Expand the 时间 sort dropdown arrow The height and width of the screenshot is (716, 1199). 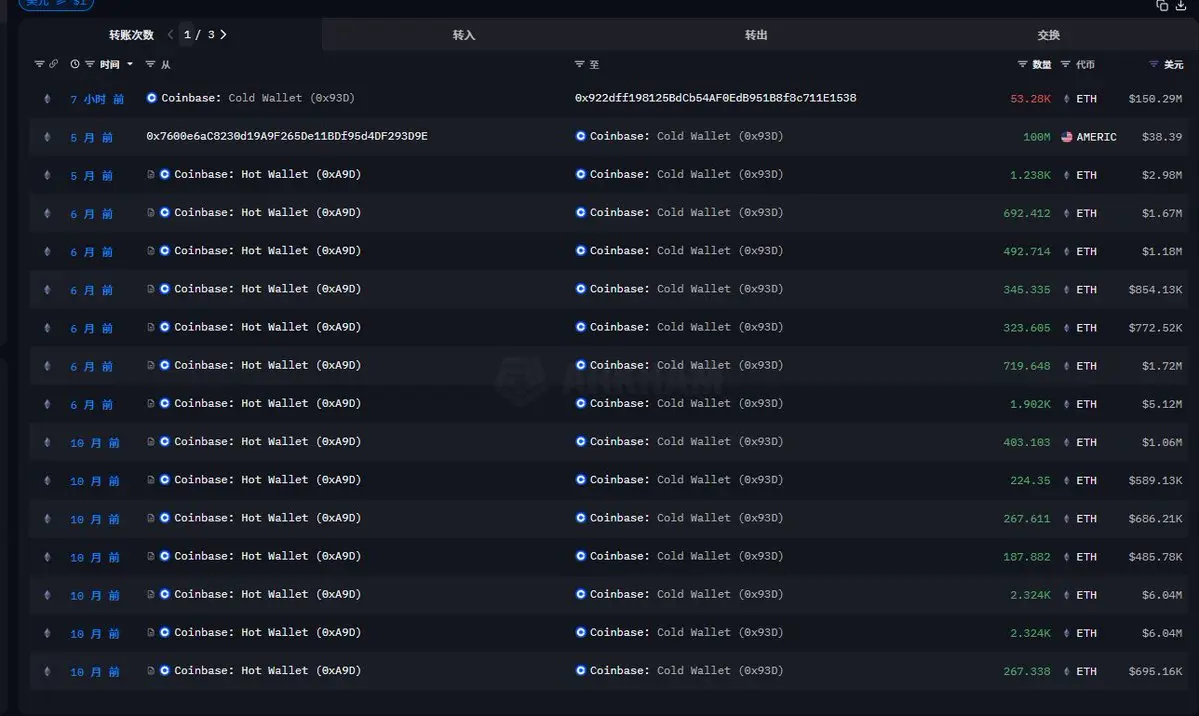(130, 64)
